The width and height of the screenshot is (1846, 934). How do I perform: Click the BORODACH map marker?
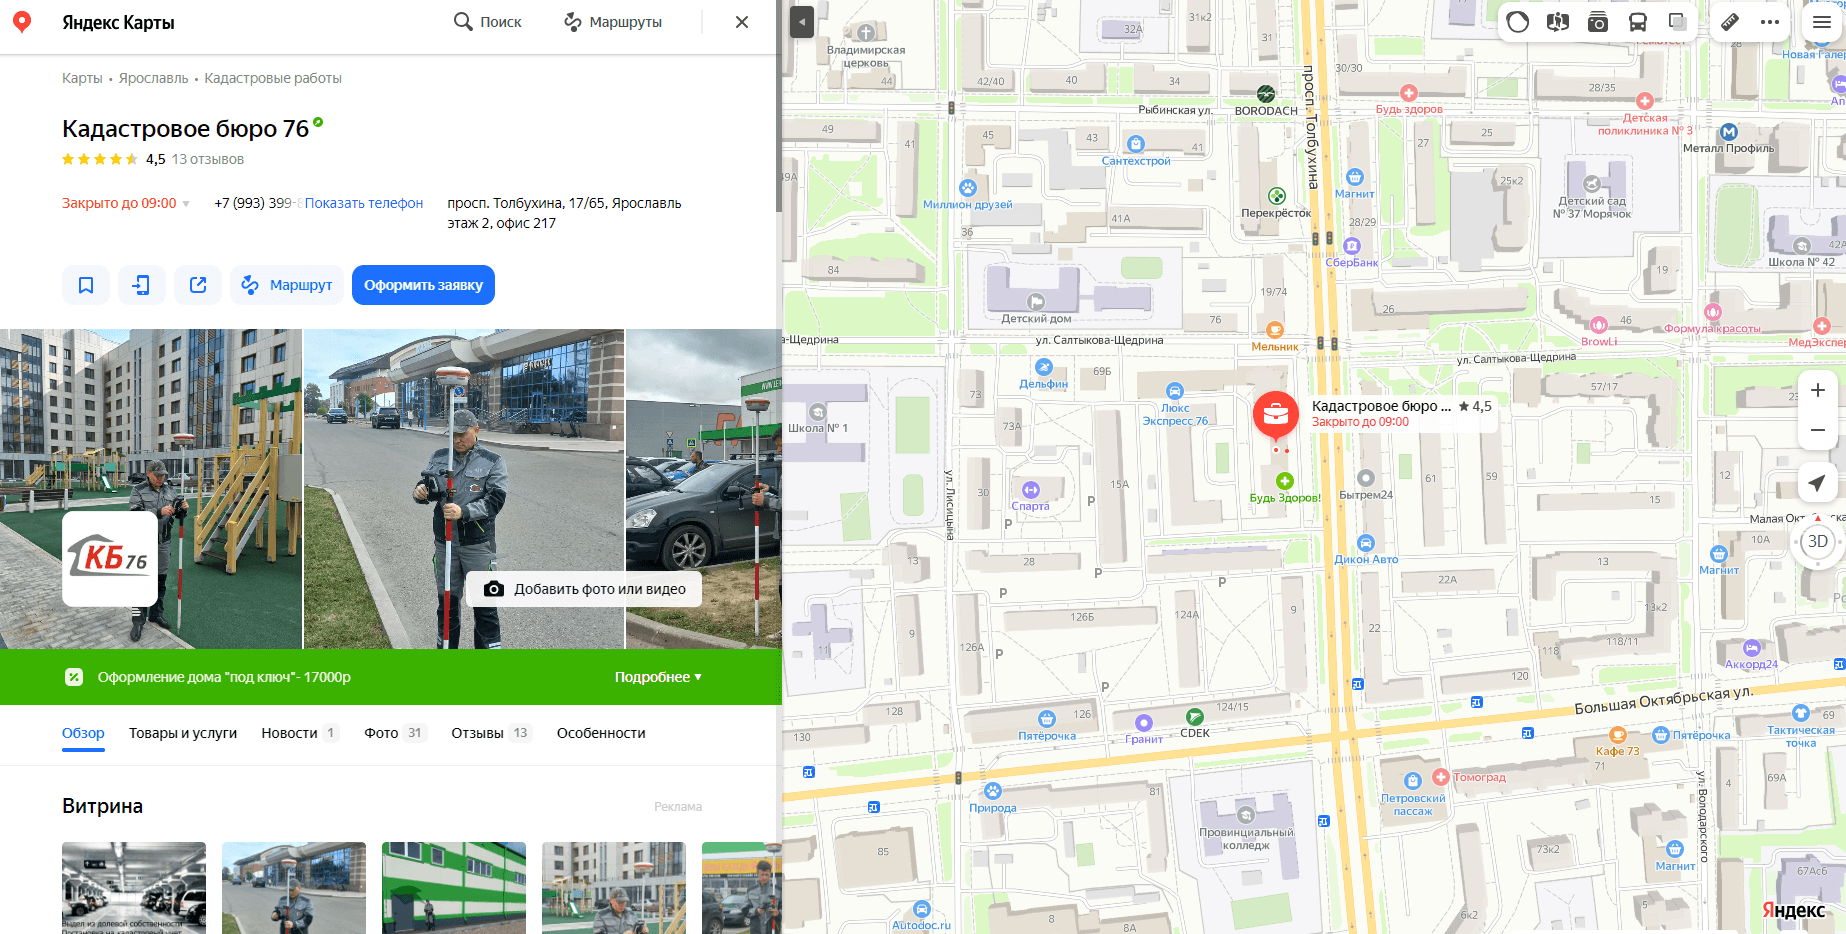1266,94
